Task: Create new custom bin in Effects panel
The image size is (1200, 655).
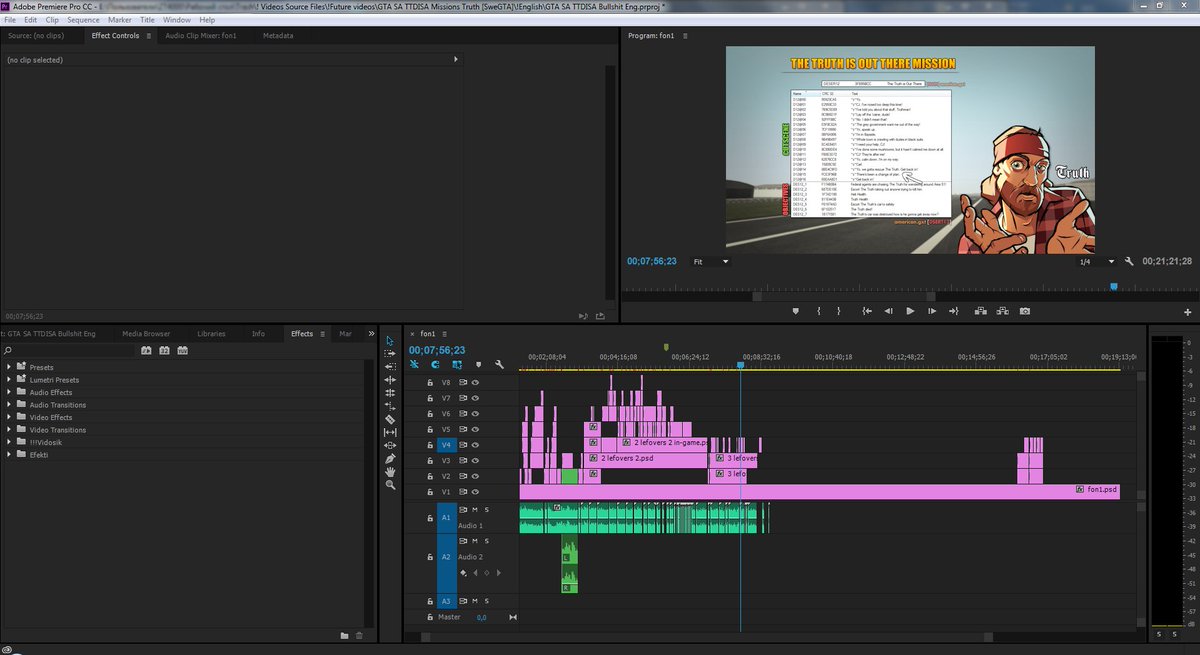Action: [345, 635]
